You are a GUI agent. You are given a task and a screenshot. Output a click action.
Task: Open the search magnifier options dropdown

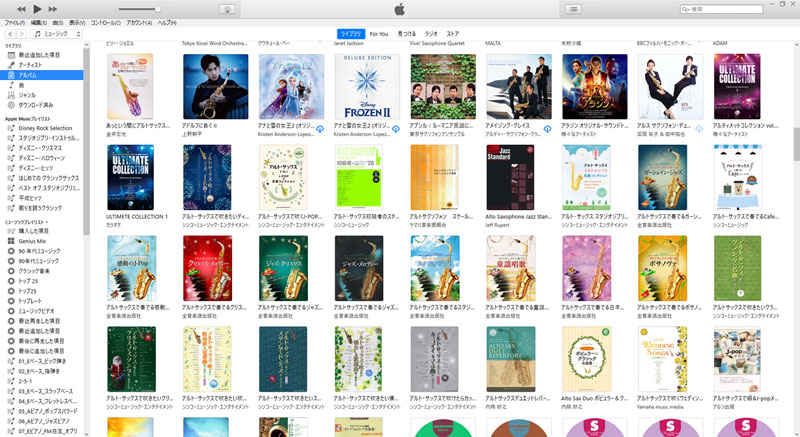click(x=686, y=9)
